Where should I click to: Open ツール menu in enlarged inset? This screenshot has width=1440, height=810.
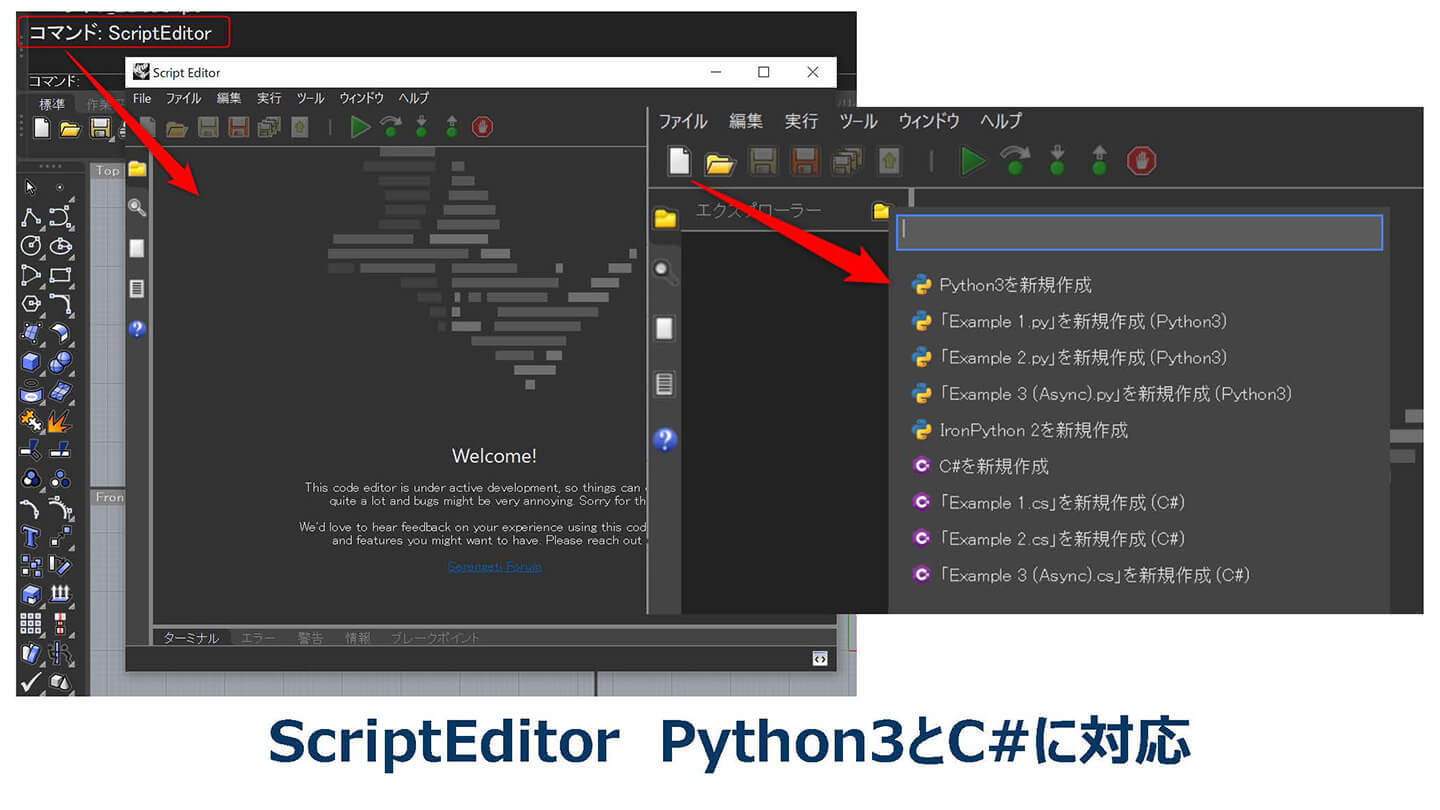(858, 121)
